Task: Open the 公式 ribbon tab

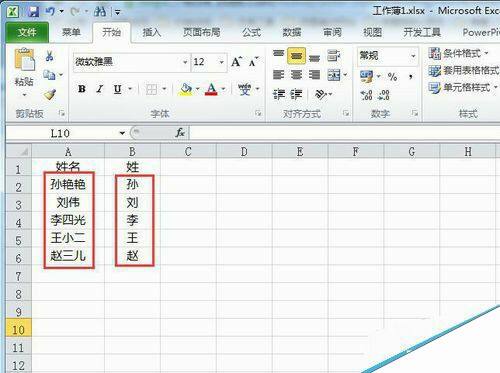Action: pyautogui.click(x=251, y=32)
